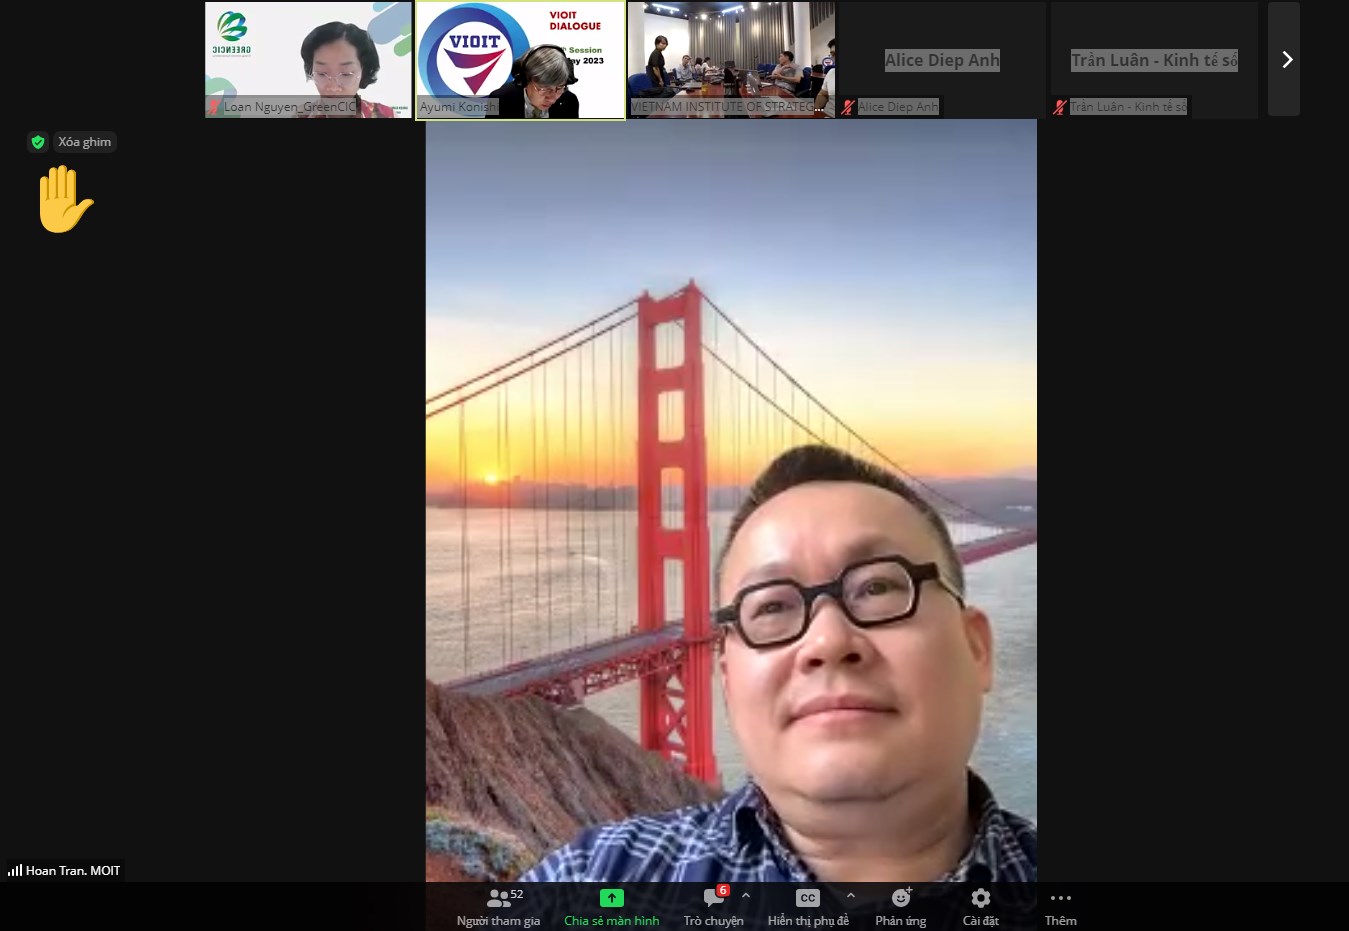Image resolution: width=1349 pixels, height=931 pixels.
Task: Click the green share screen icon
Action: 611,898
